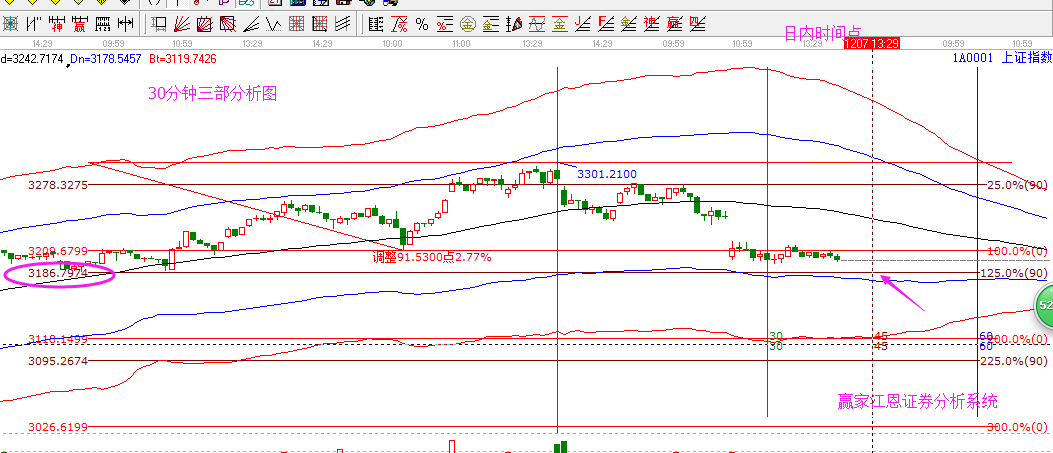Click the 11:00 time axis label
Image resolution: width=1053 pixels, height=453 pixels.
[x=461, y=44]
